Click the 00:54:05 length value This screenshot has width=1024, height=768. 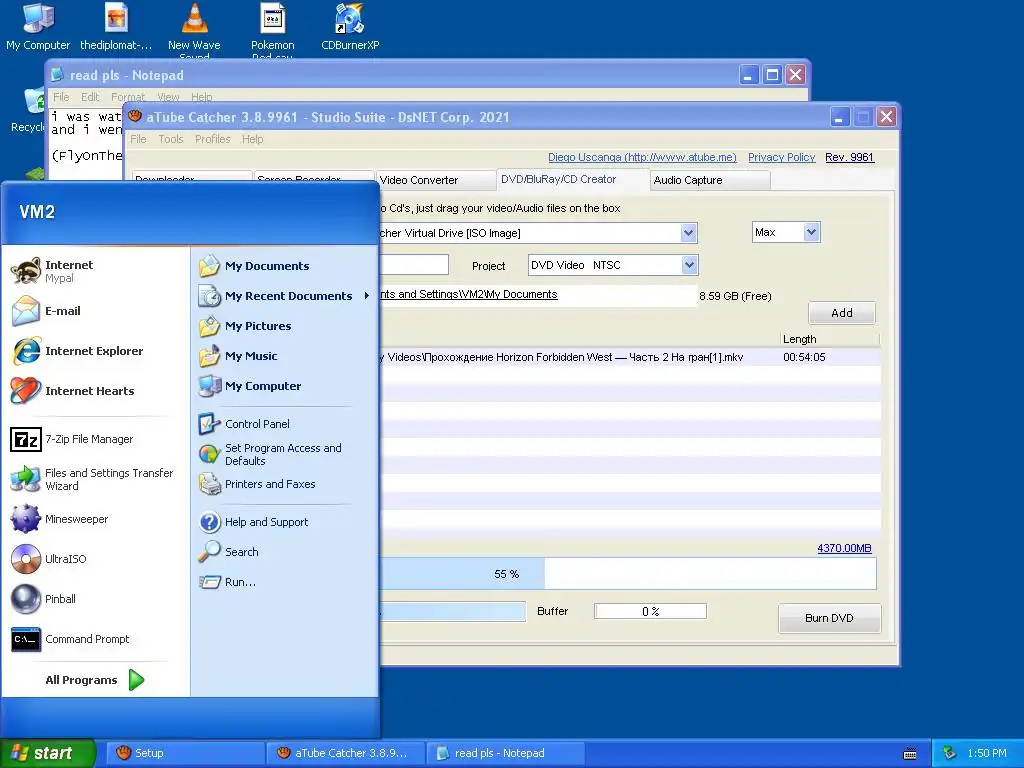pyautogui.click(x=804, y=357)
